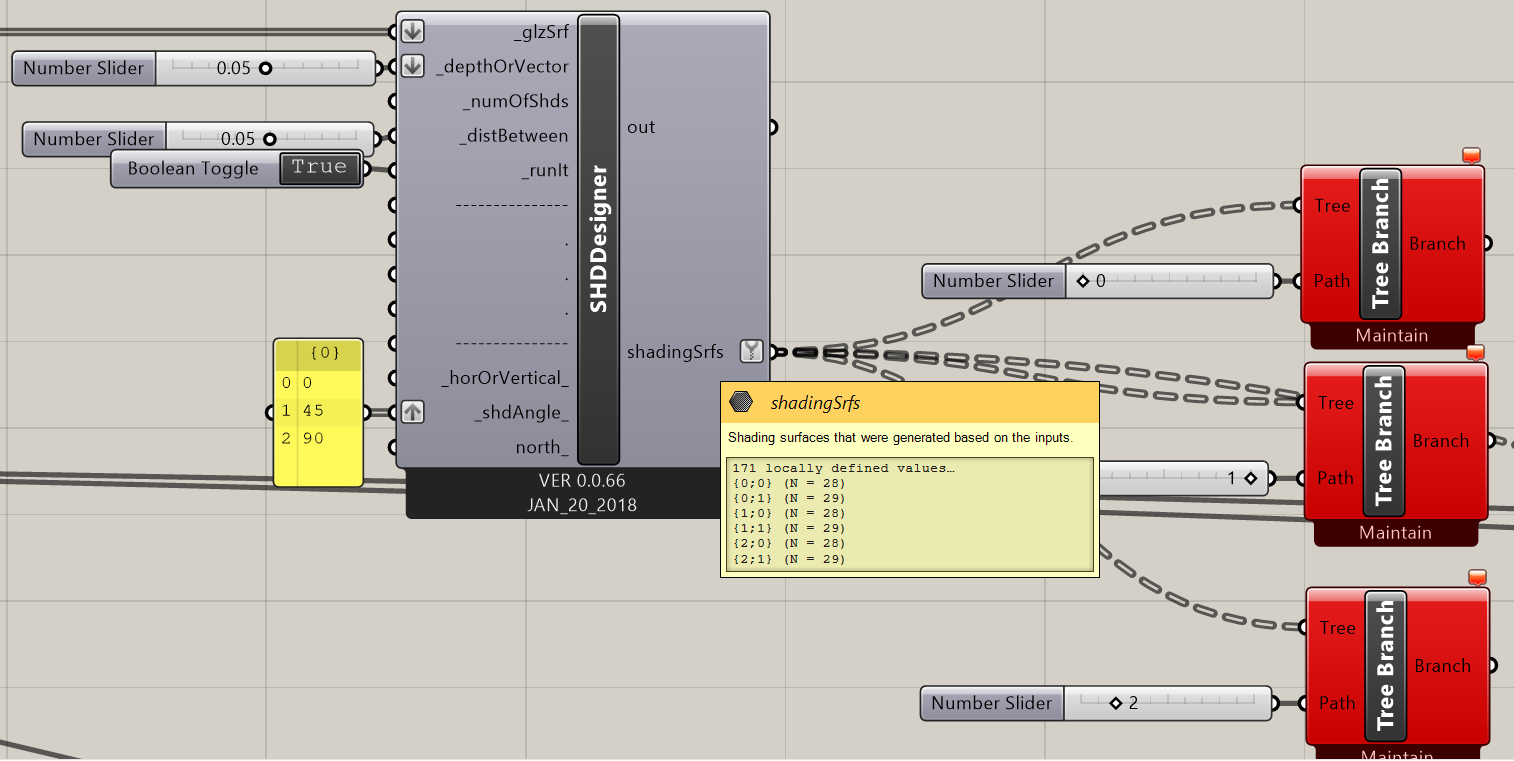
Task: Select the value 45 in the yellow panel
Action: (313, 411)
